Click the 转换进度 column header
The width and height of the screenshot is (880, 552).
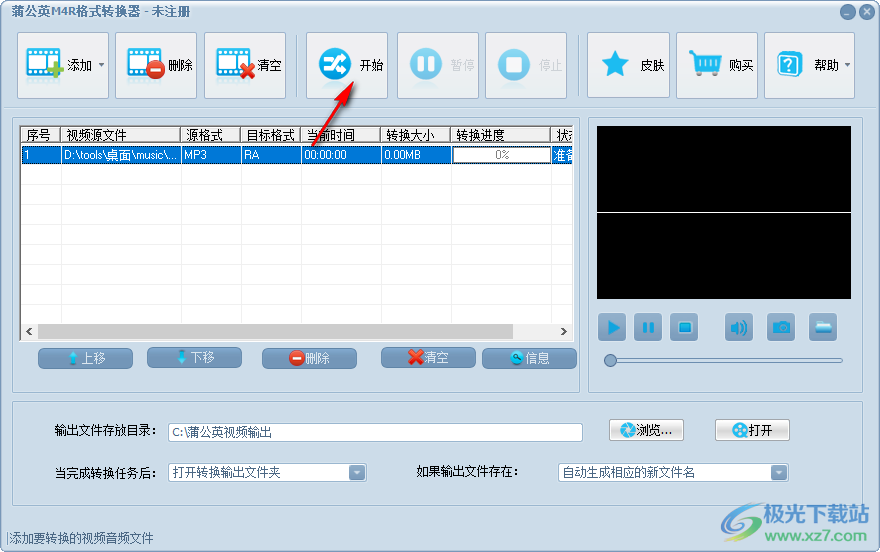point(501,135)
